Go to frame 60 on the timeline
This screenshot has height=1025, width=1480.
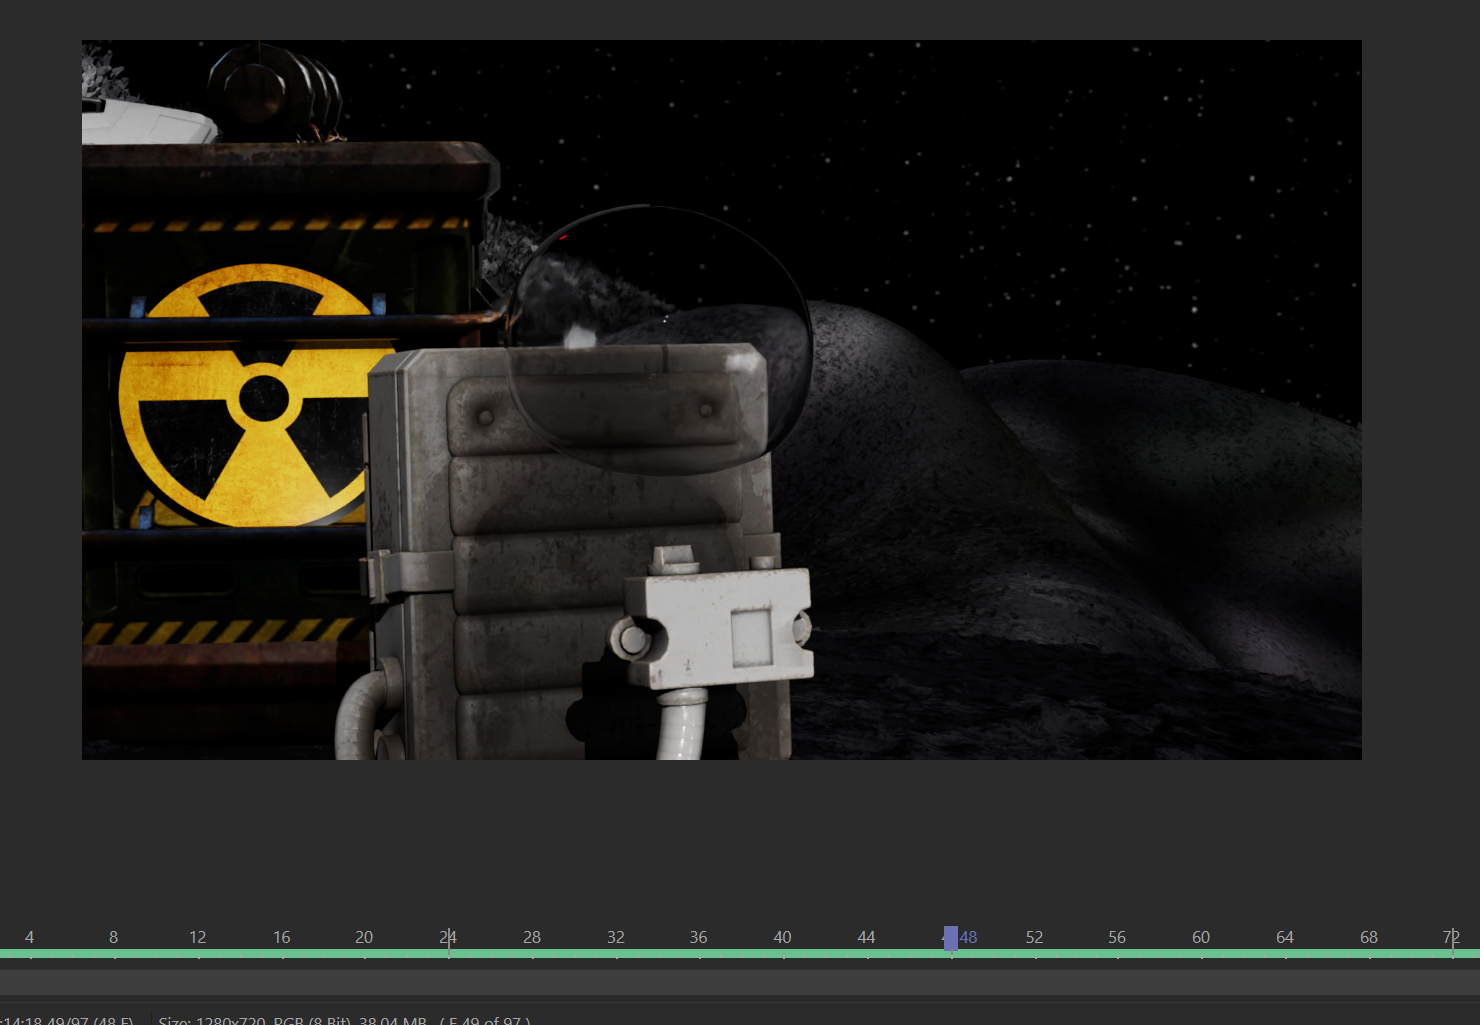coord(1201,937)
